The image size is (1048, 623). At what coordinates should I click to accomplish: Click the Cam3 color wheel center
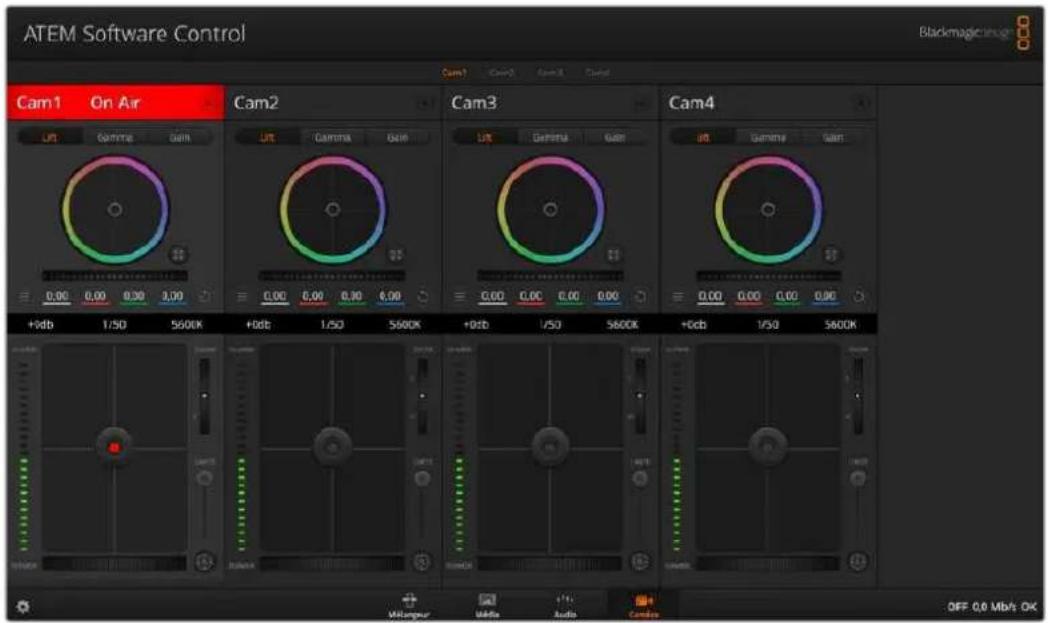[x=550, y=209]
